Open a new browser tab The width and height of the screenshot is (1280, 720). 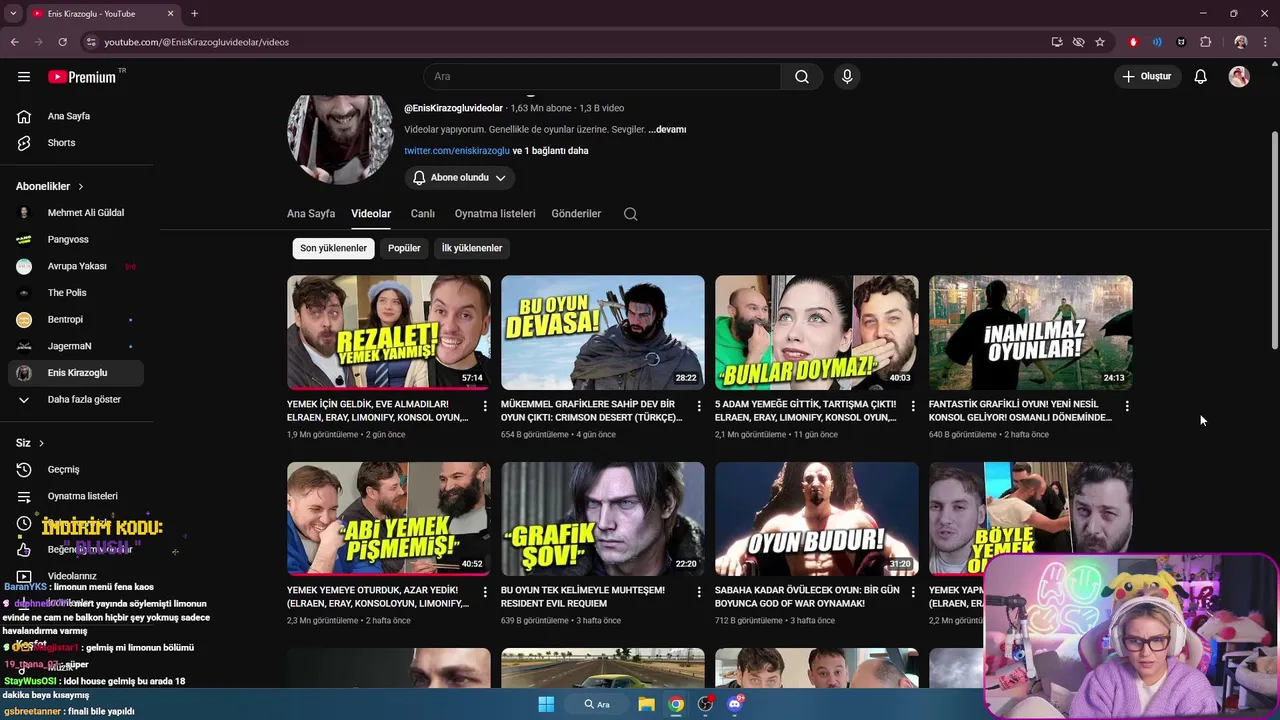point(194,14)
